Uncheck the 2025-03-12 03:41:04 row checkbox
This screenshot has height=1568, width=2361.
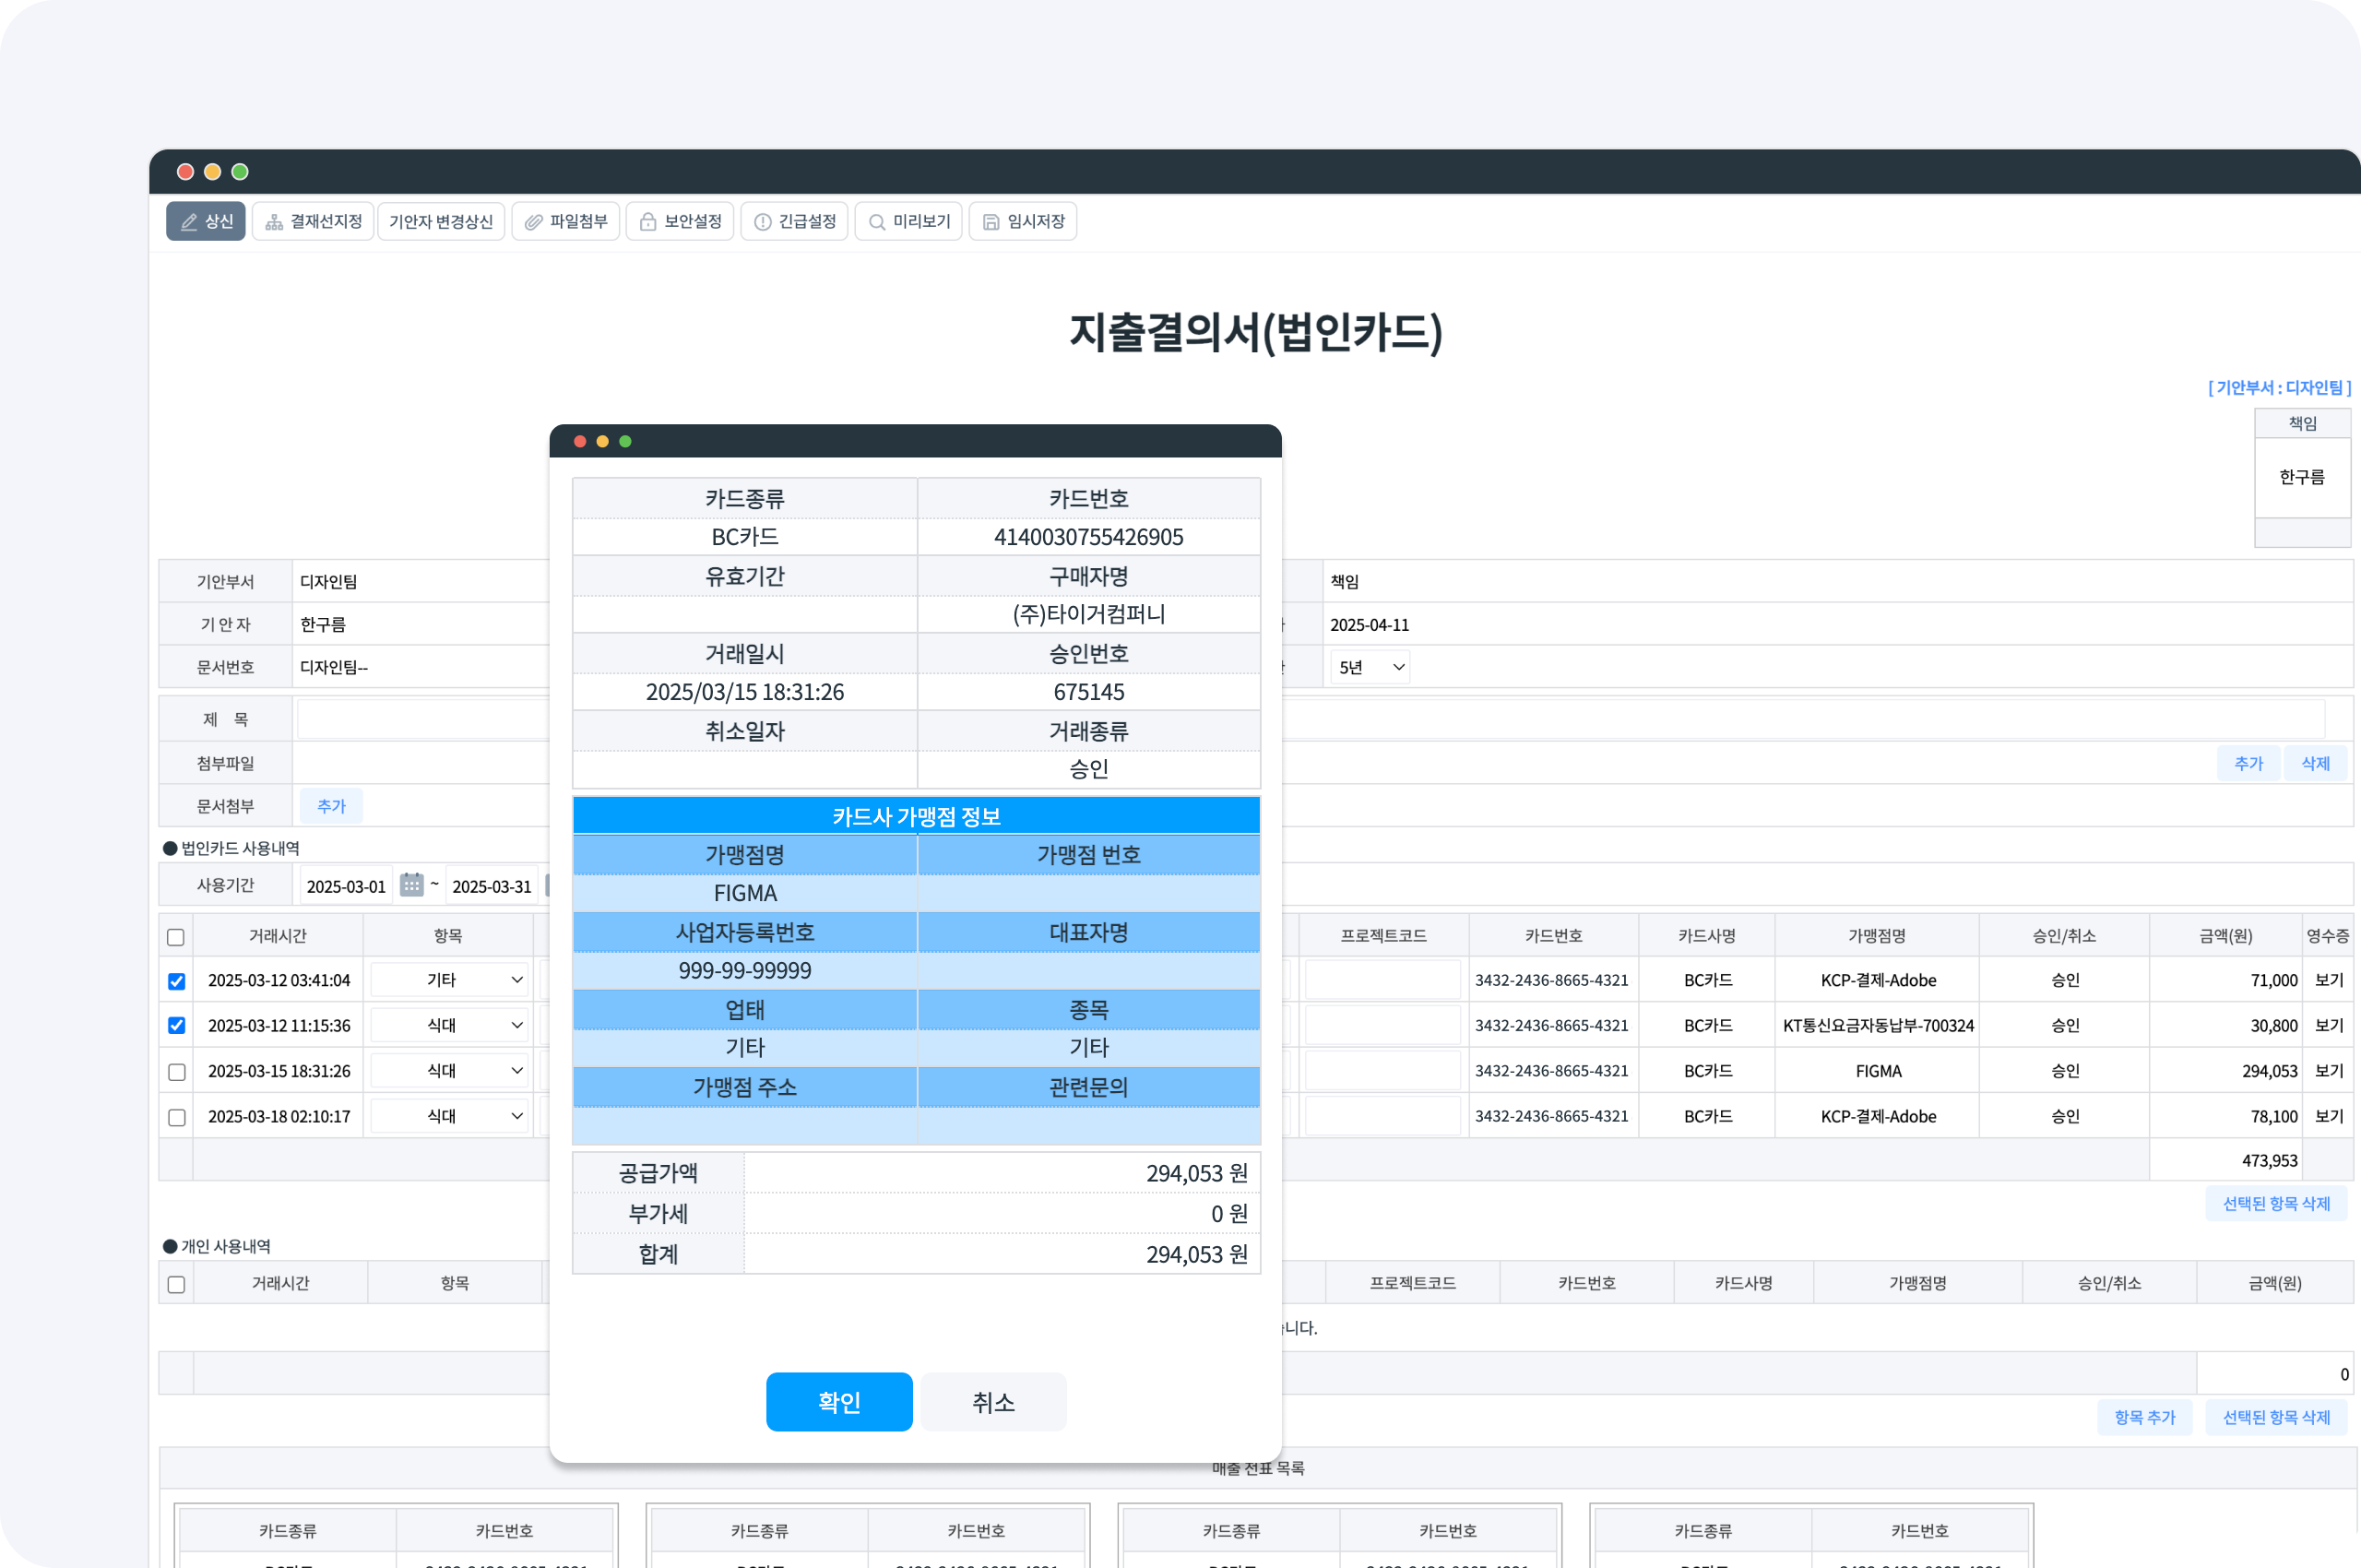(177, 981)
